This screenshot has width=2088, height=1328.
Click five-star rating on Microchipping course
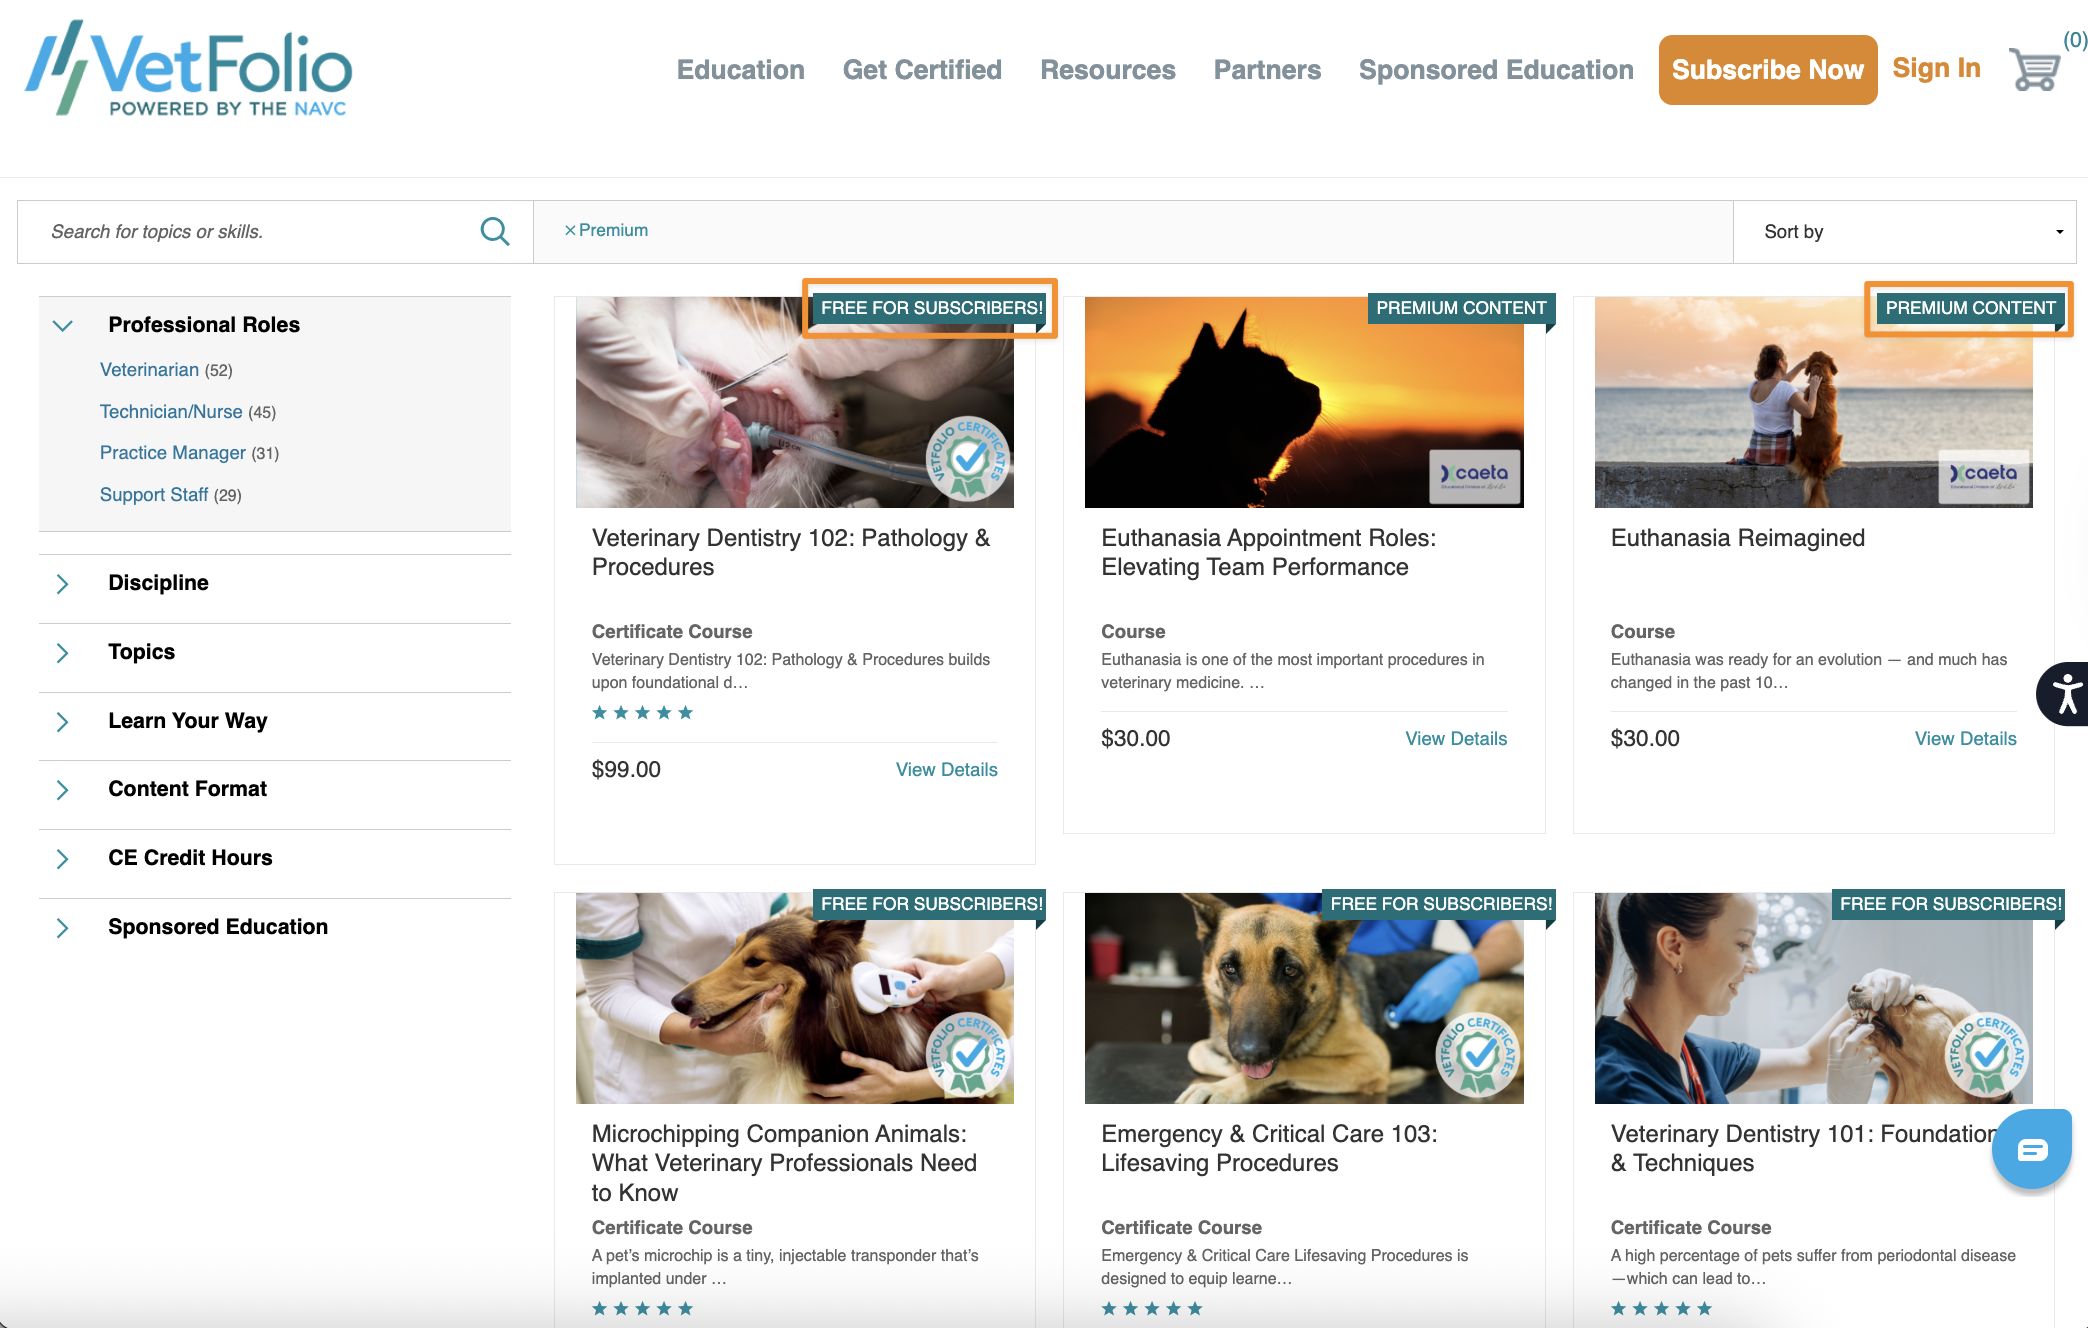642,1309
